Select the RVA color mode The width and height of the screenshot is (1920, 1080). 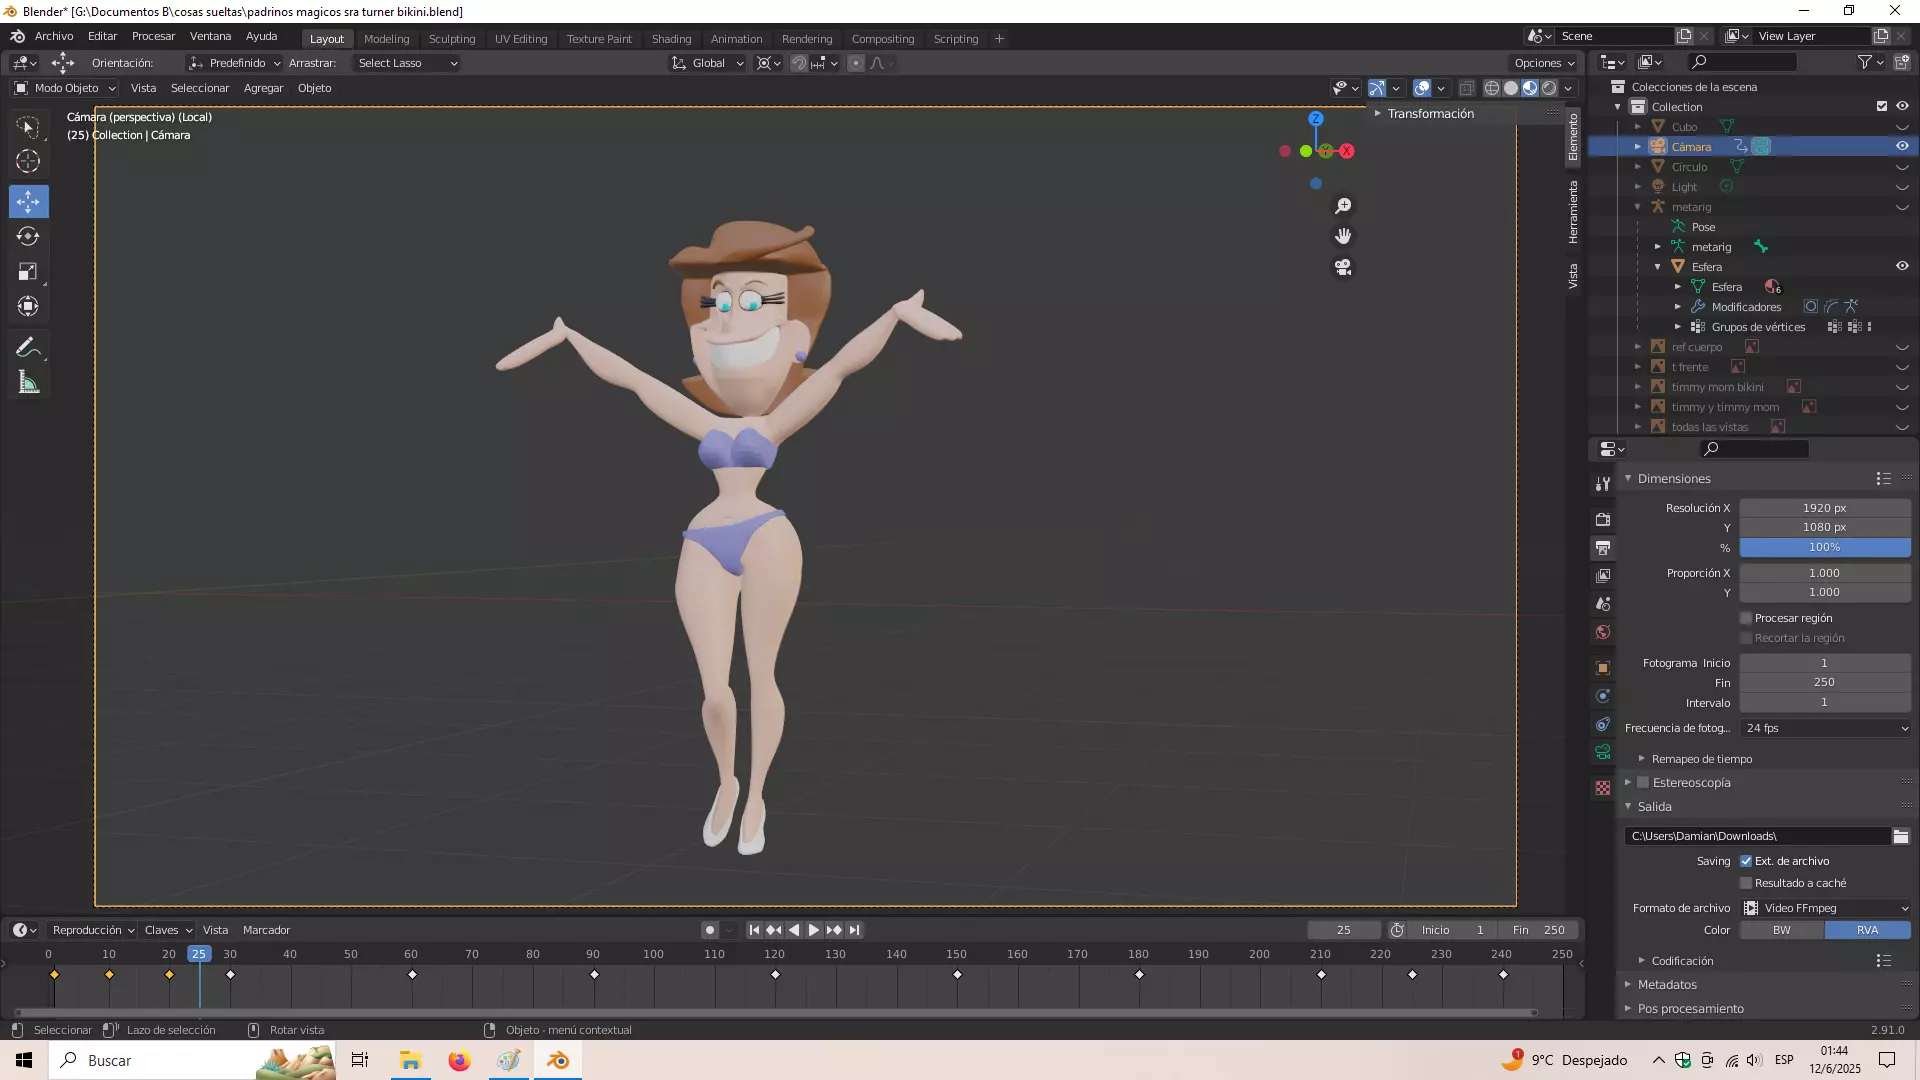[1868, 930]
